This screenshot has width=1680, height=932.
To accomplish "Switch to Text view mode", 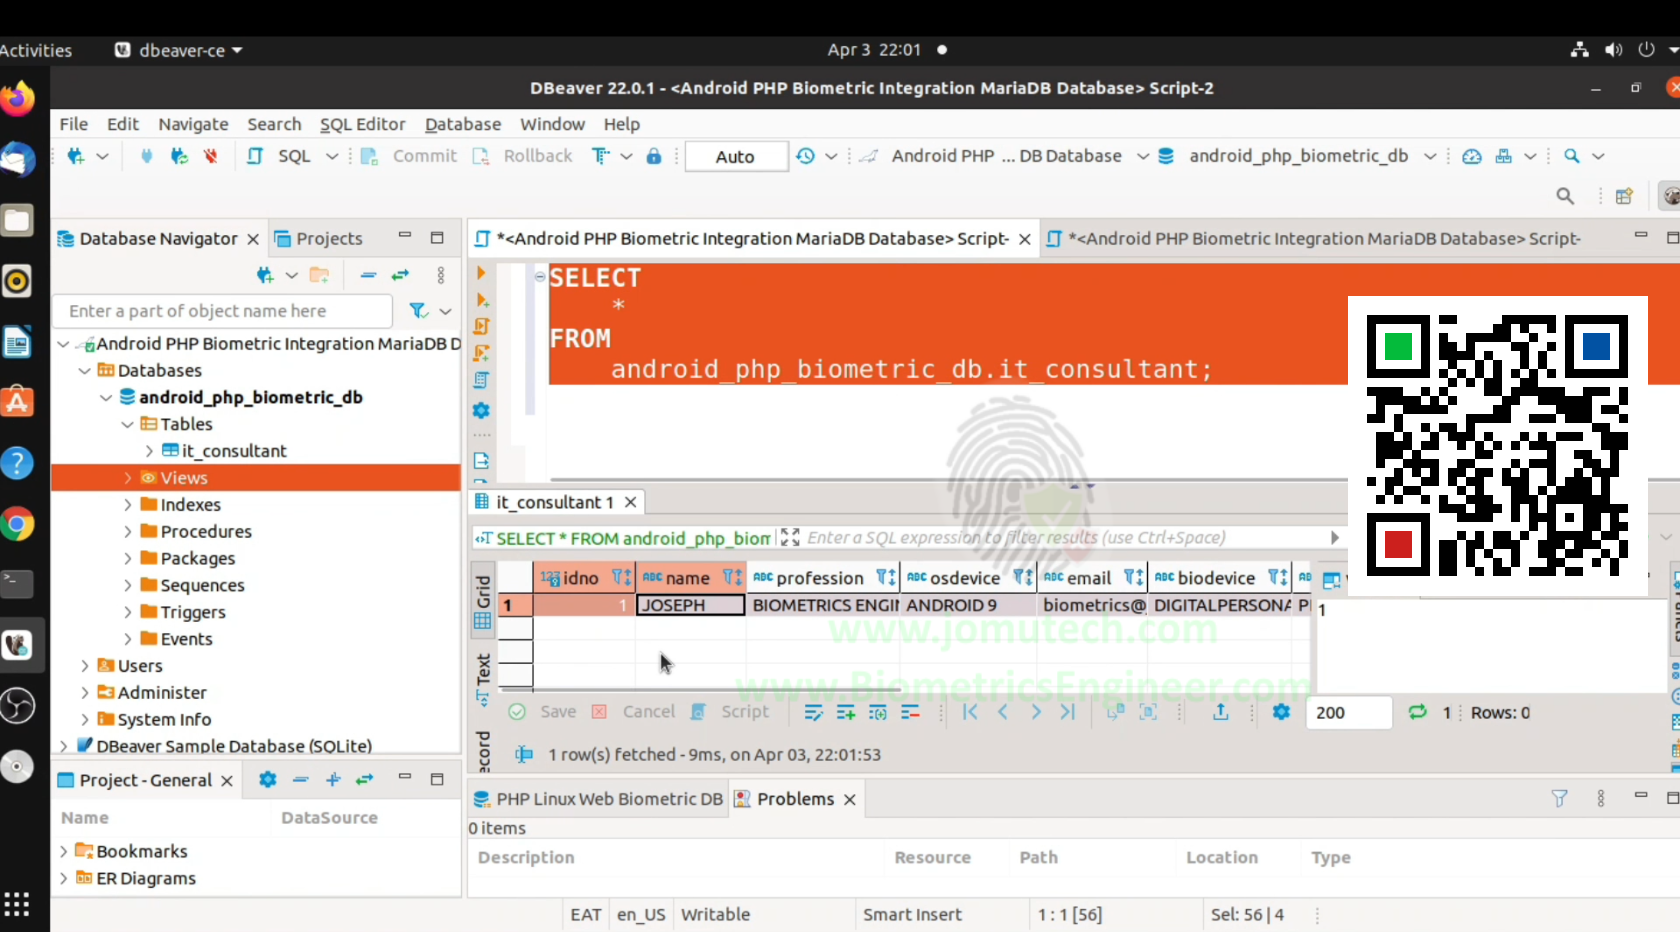I will tap(482, 677).
